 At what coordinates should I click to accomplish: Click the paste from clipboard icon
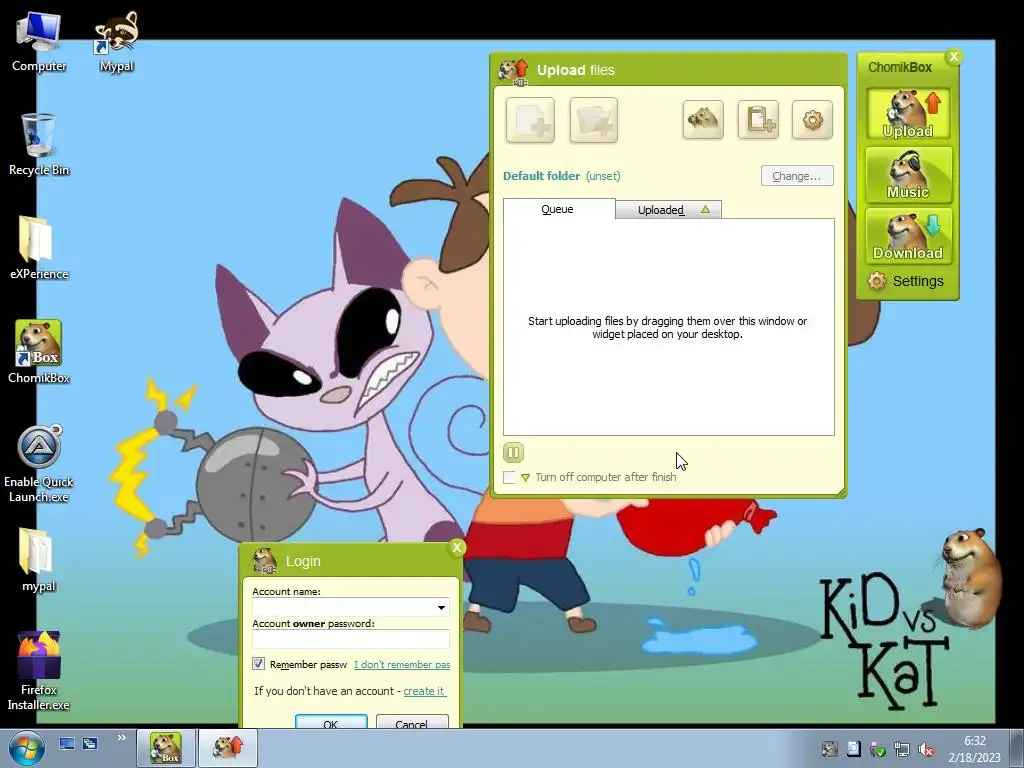[x=758, y=120]
